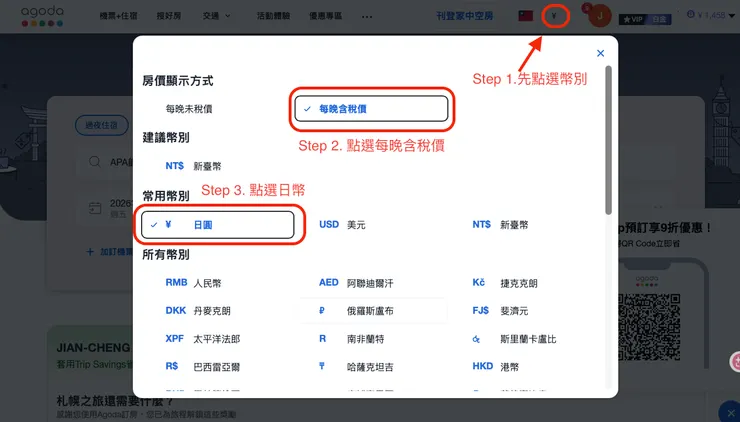Click the calendar date icon behind dialog
740x422 pixels.
95,208
